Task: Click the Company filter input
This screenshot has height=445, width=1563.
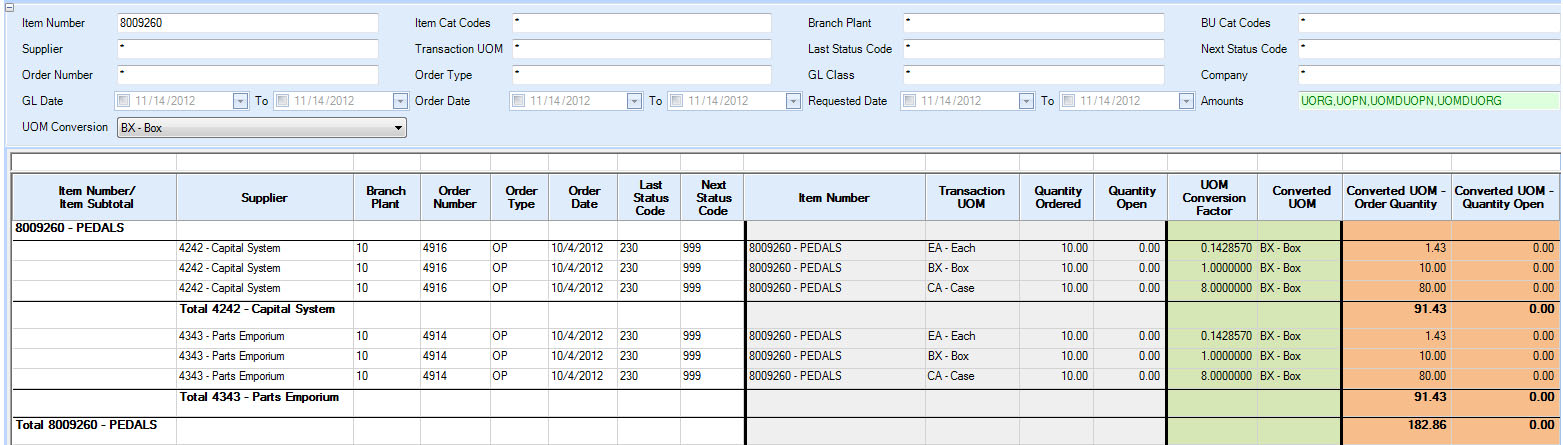Action: point(1426,75)
